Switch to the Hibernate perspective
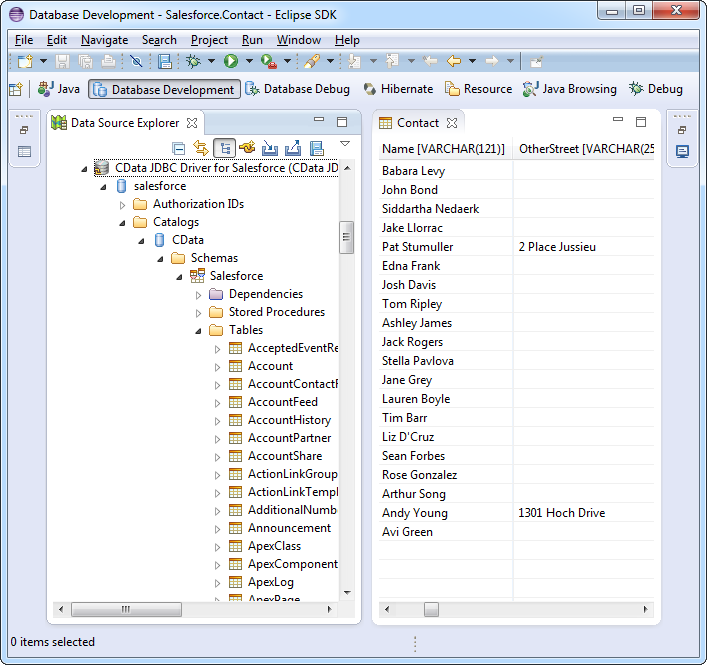The image size is (707, 665). [x=397, y=89]
